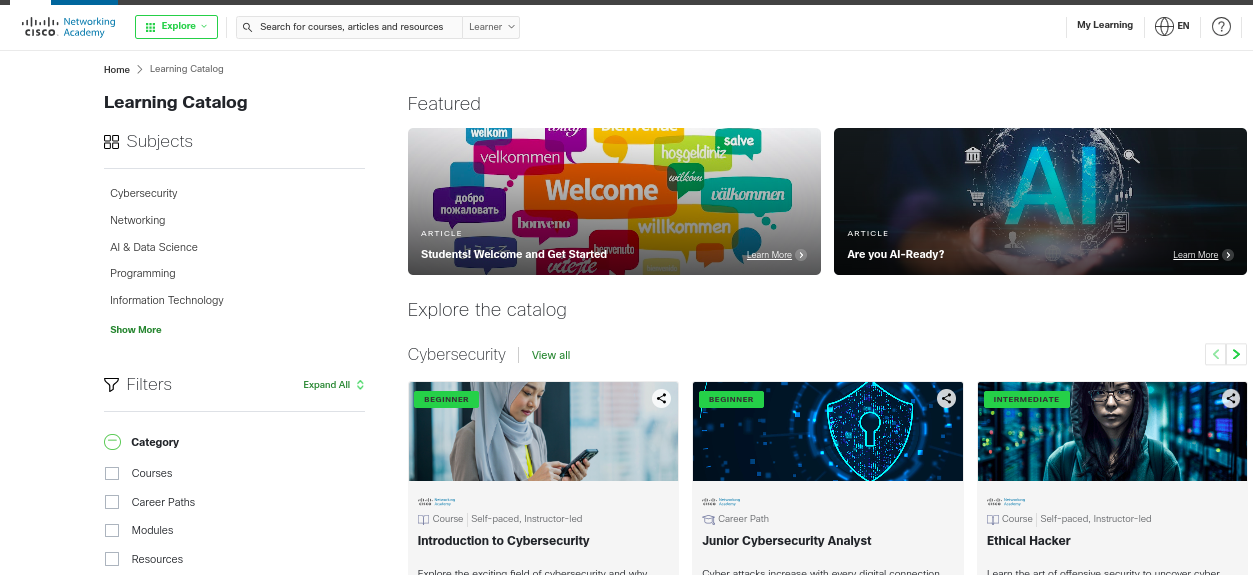Screen dimensions: 1253x575
Task: Check the Modules filter
Action: coord(112,530)
